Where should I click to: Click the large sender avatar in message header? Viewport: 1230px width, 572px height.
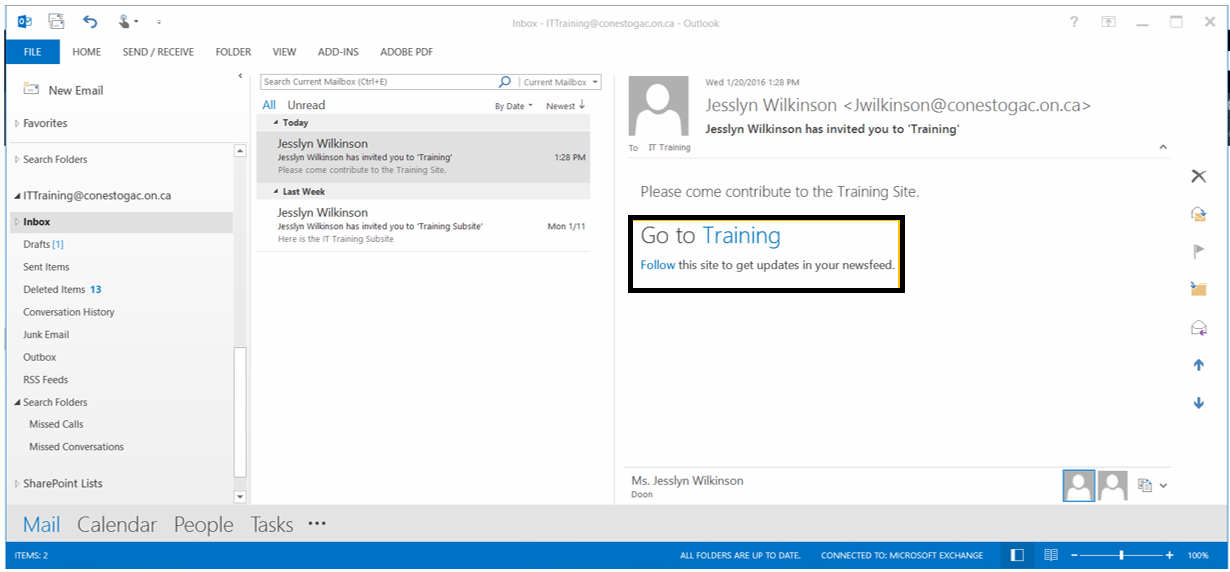pos(658,106)
